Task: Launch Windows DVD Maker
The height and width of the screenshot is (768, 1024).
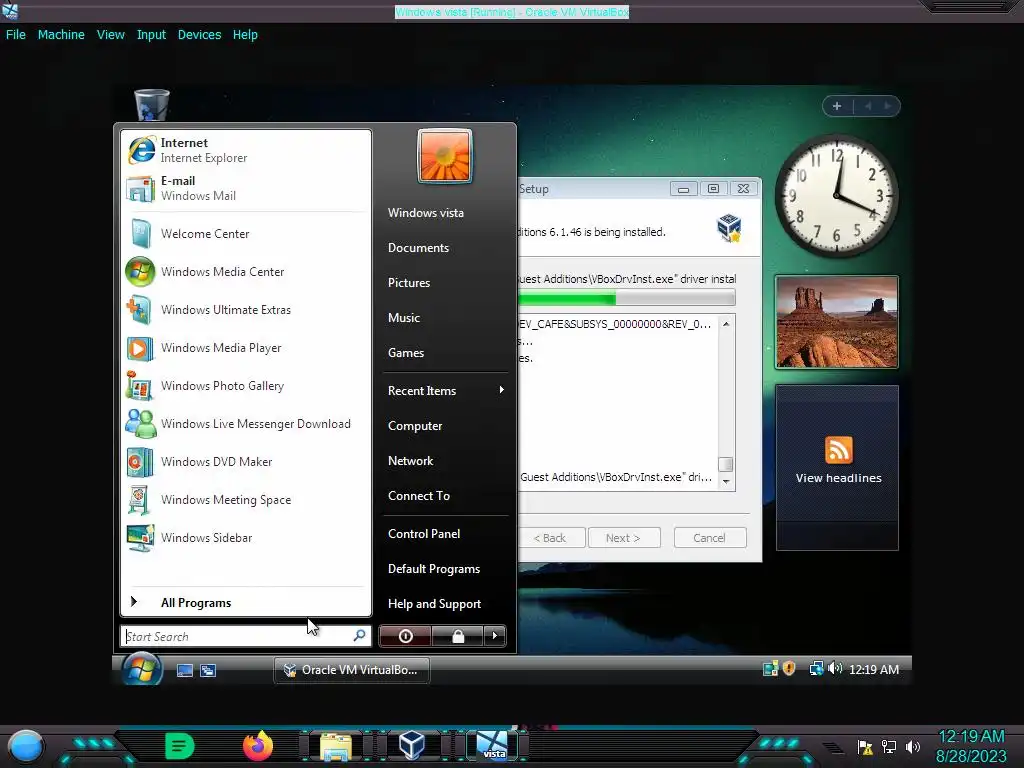Action: point(245,461)
